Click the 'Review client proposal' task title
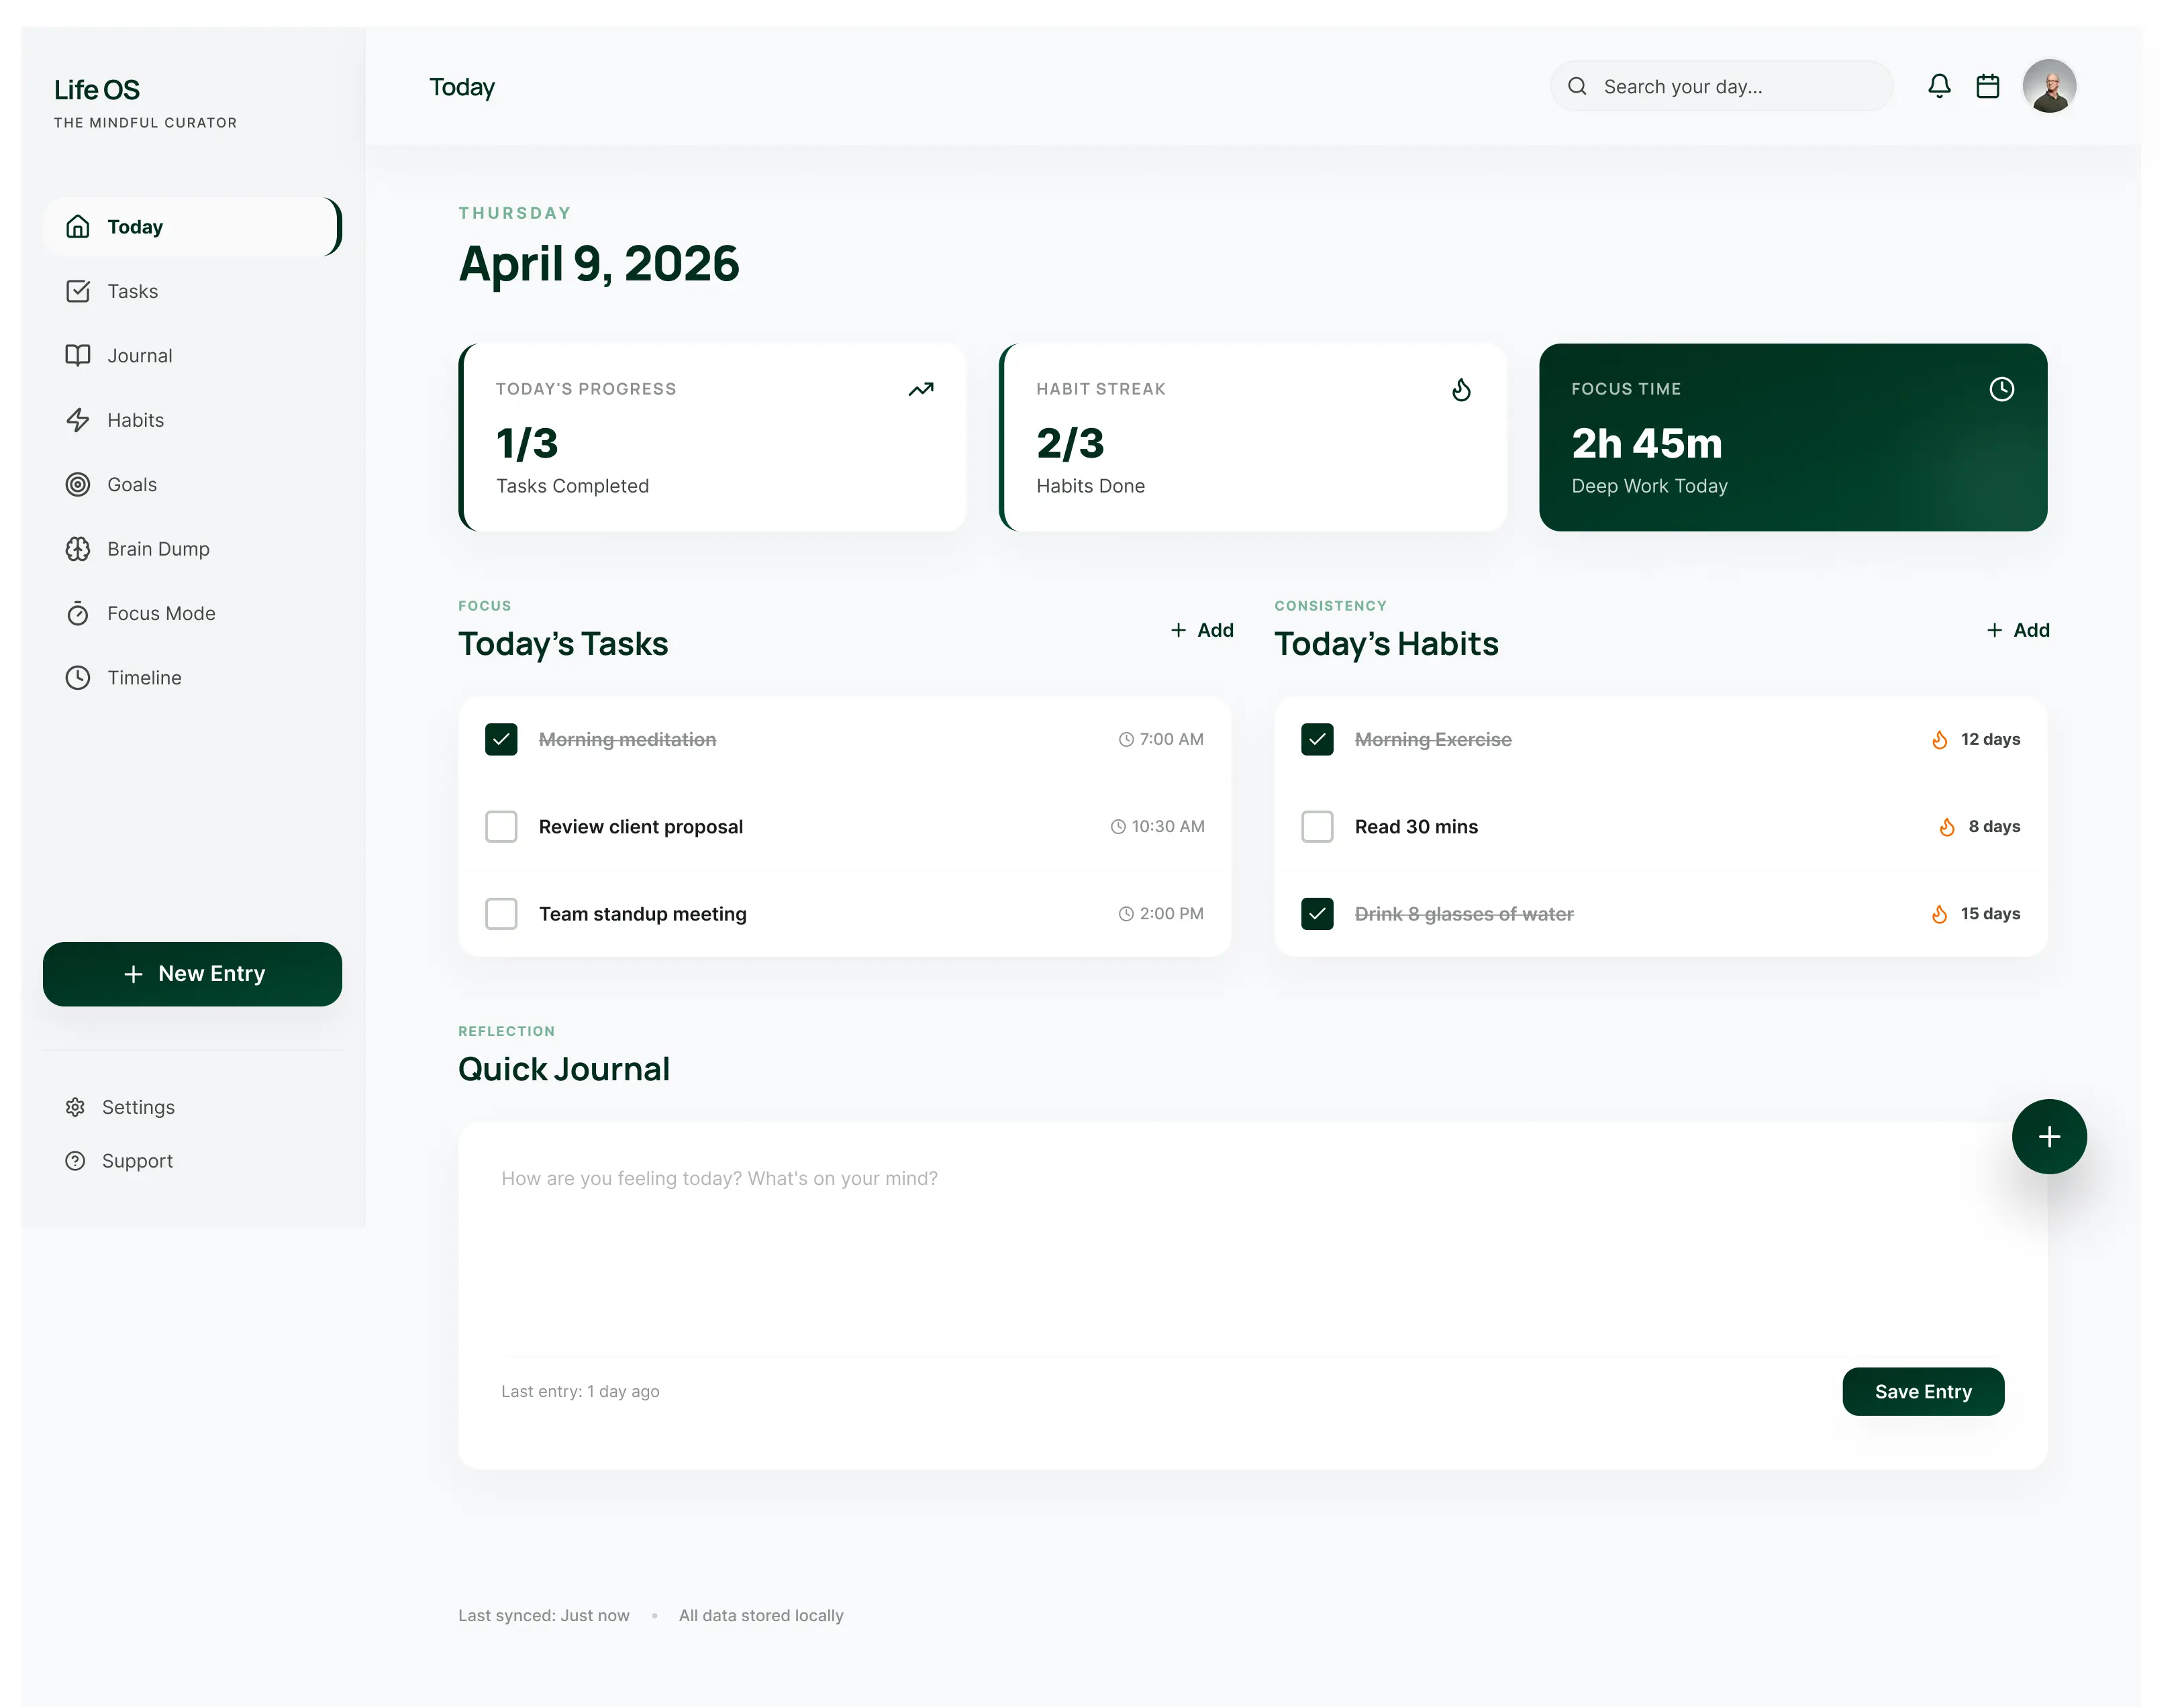This screenshot has width=2184, height=1707. coord(641,827)
